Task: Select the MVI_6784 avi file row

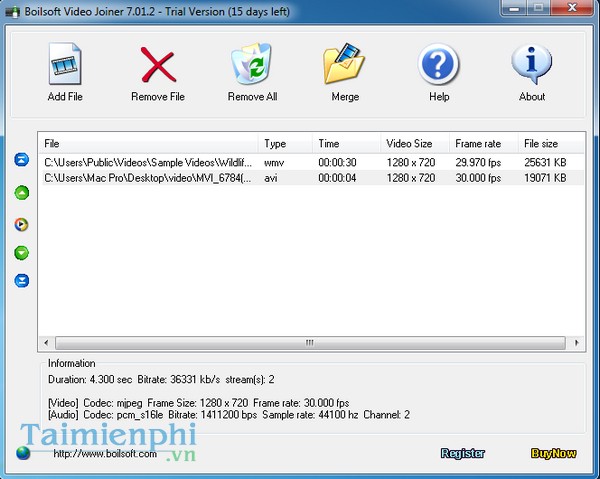Action: [312, 178]
